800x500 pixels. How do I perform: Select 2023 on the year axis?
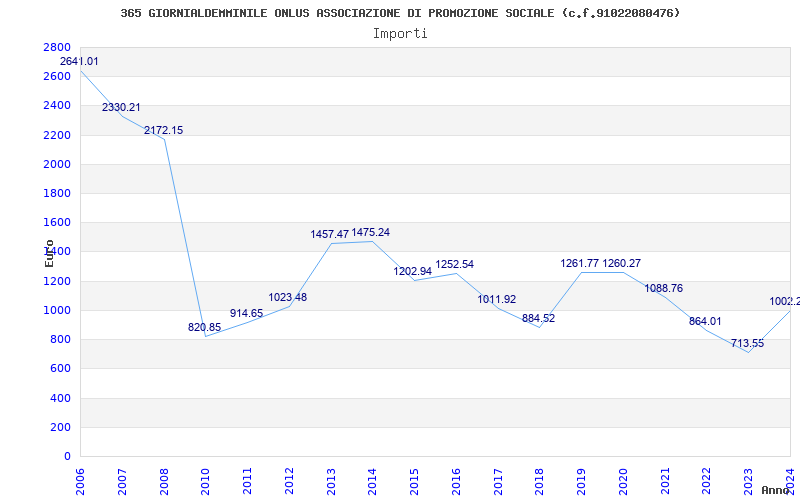pyautogui.click(x=748, y=480)
